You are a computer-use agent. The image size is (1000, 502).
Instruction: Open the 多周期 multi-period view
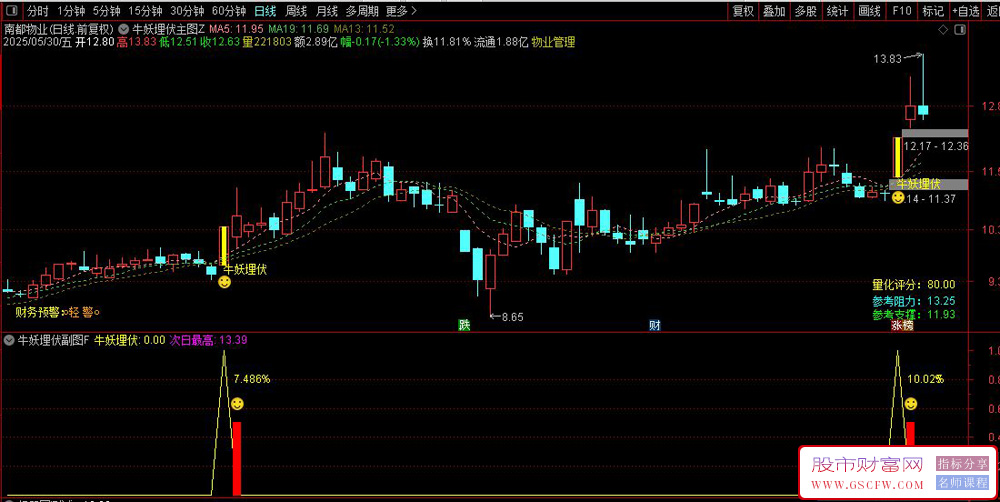362,11
